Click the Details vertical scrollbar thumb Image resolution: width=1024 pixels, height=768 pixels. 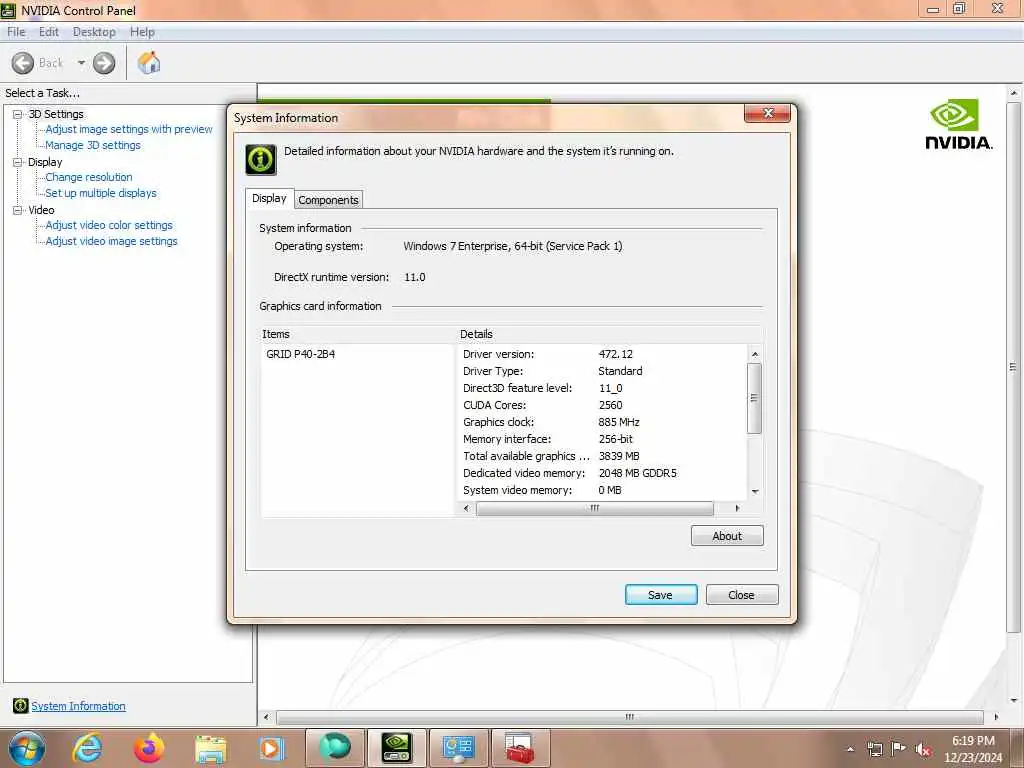coord(754,398)
